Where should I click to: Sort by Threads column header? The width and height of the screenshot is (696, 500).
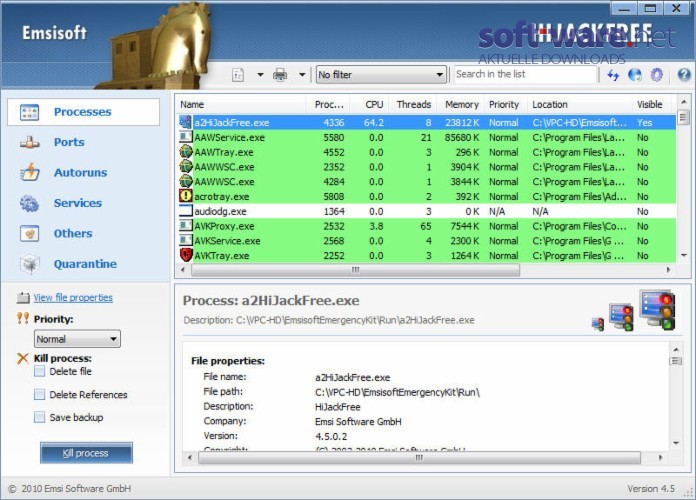click(413, 105)
